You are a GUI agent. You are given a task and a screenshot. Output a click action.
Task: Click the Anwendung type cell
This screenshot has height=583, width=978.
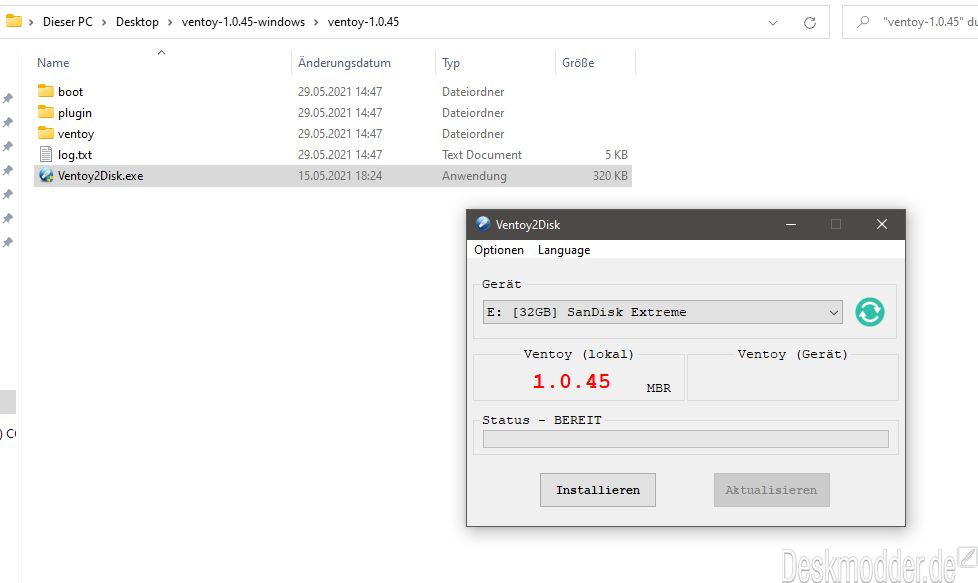point(474,176)
